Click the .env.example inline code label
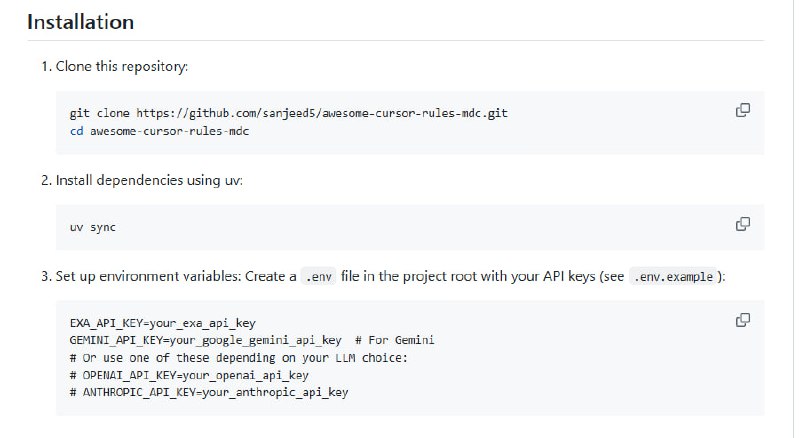 (x=673, y=277)
